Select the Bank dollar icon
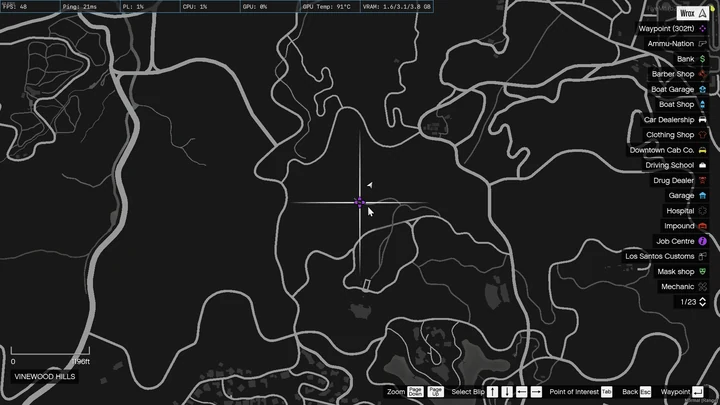 (x=703, y=59)
